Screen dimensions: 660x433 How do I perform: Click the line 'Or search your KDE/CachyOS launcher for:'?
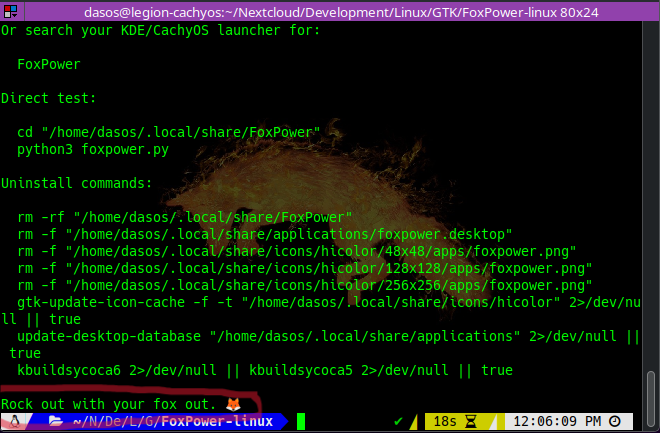pyautogui.click(x=160, y=30)
